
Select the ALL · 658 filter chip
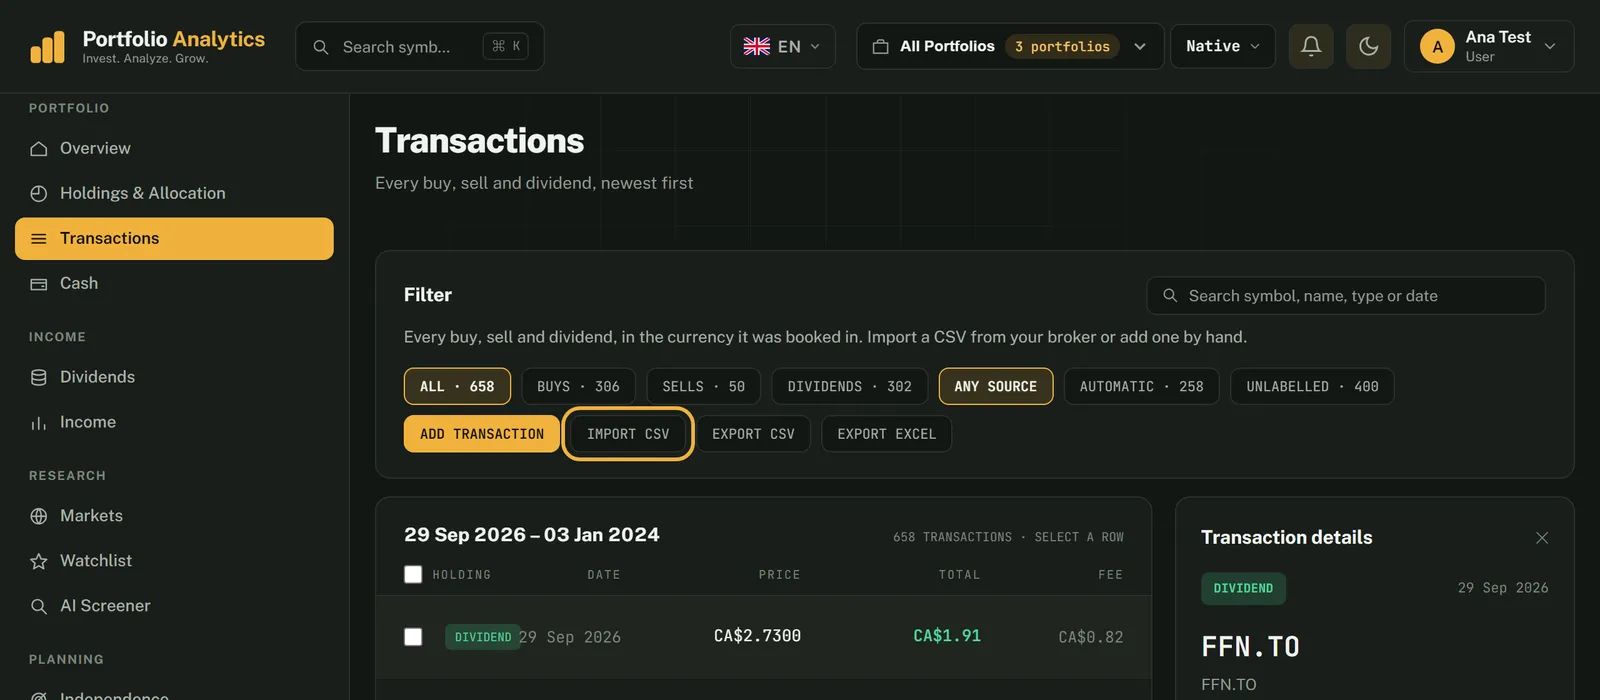coord(457,386)
